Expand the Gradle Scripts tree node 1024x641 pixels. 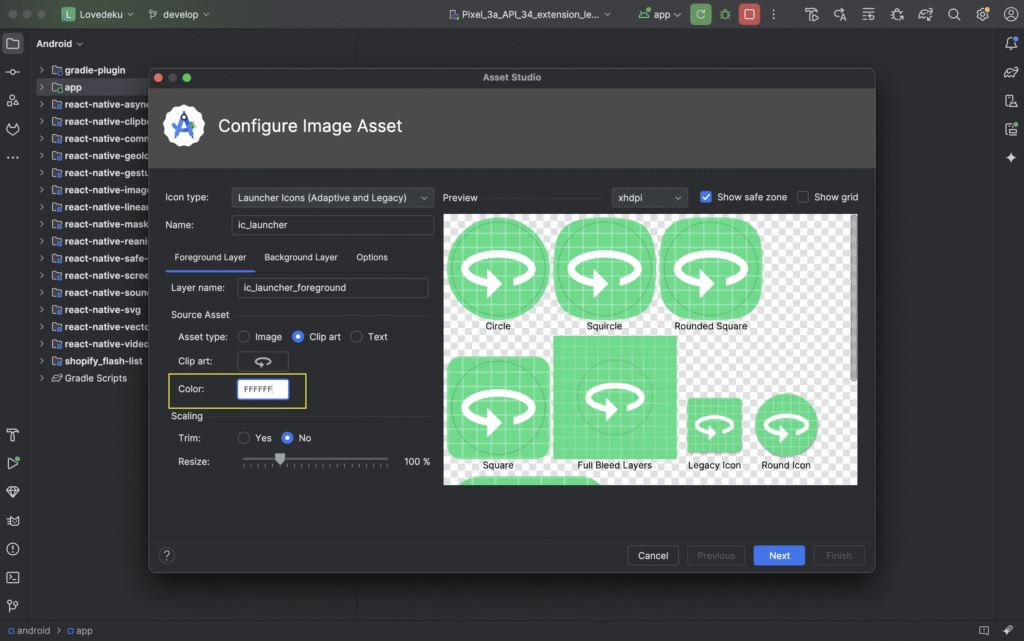[43, 378]
